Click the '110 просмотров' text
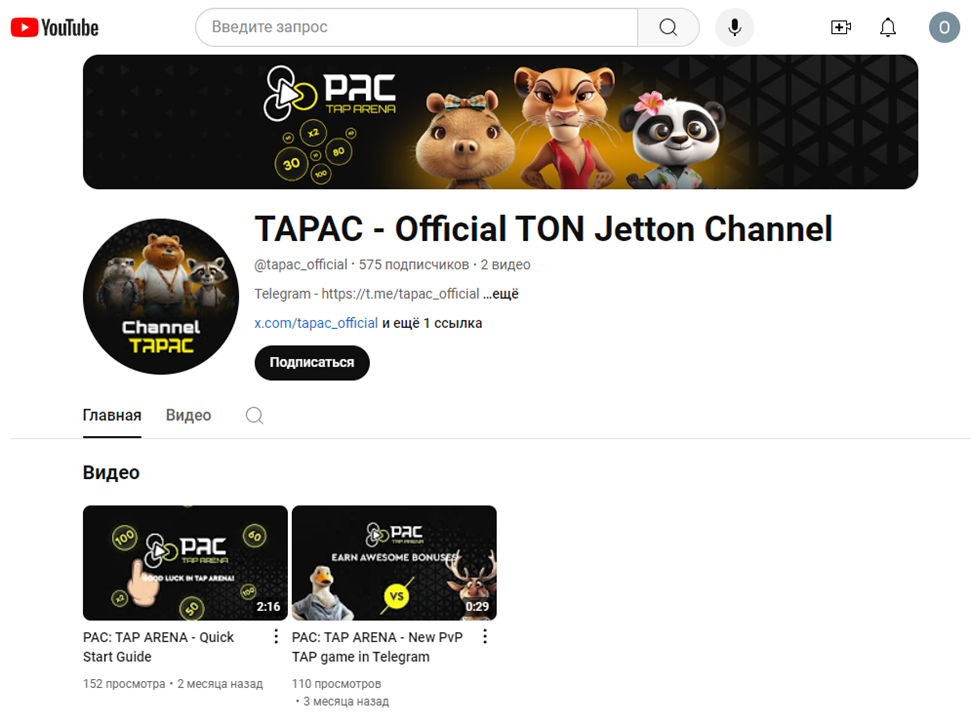This screenshot has height=725, width=971. (336, 684)
